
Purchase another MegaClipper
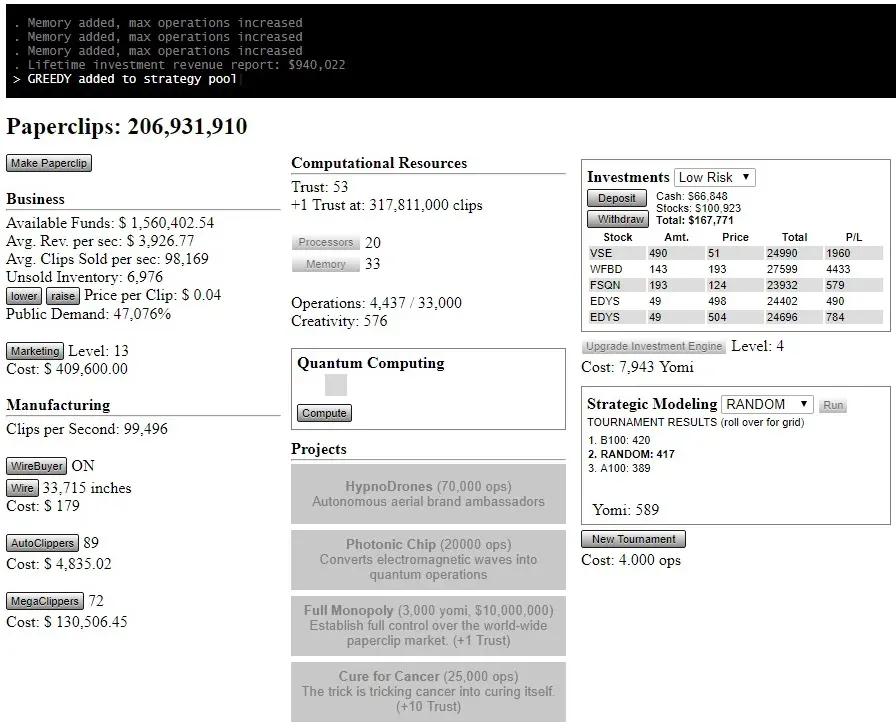(x=45, y=601)
